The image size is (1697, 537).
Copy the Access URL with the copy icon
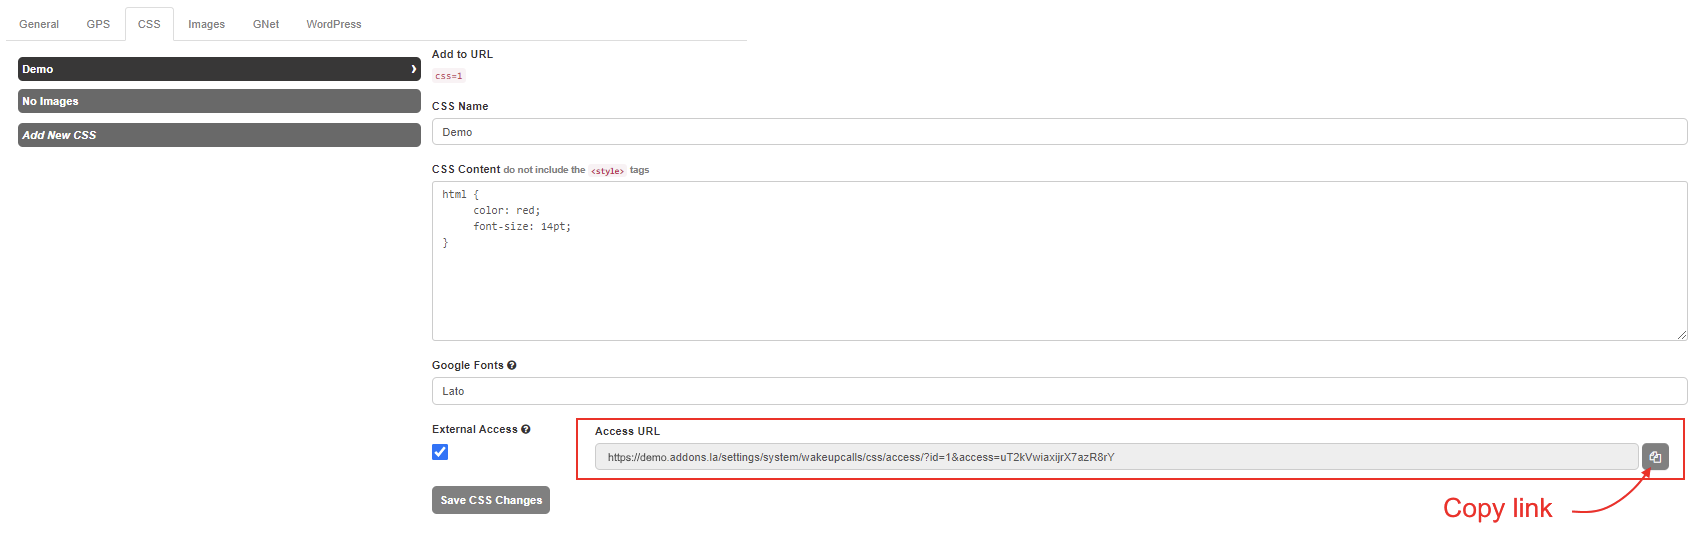click(1655, 457)
